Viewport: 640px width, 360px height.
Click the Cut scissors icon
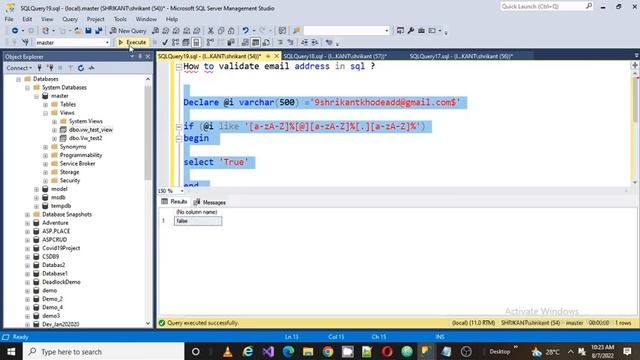pyautogui.click(x=211, y=31)
